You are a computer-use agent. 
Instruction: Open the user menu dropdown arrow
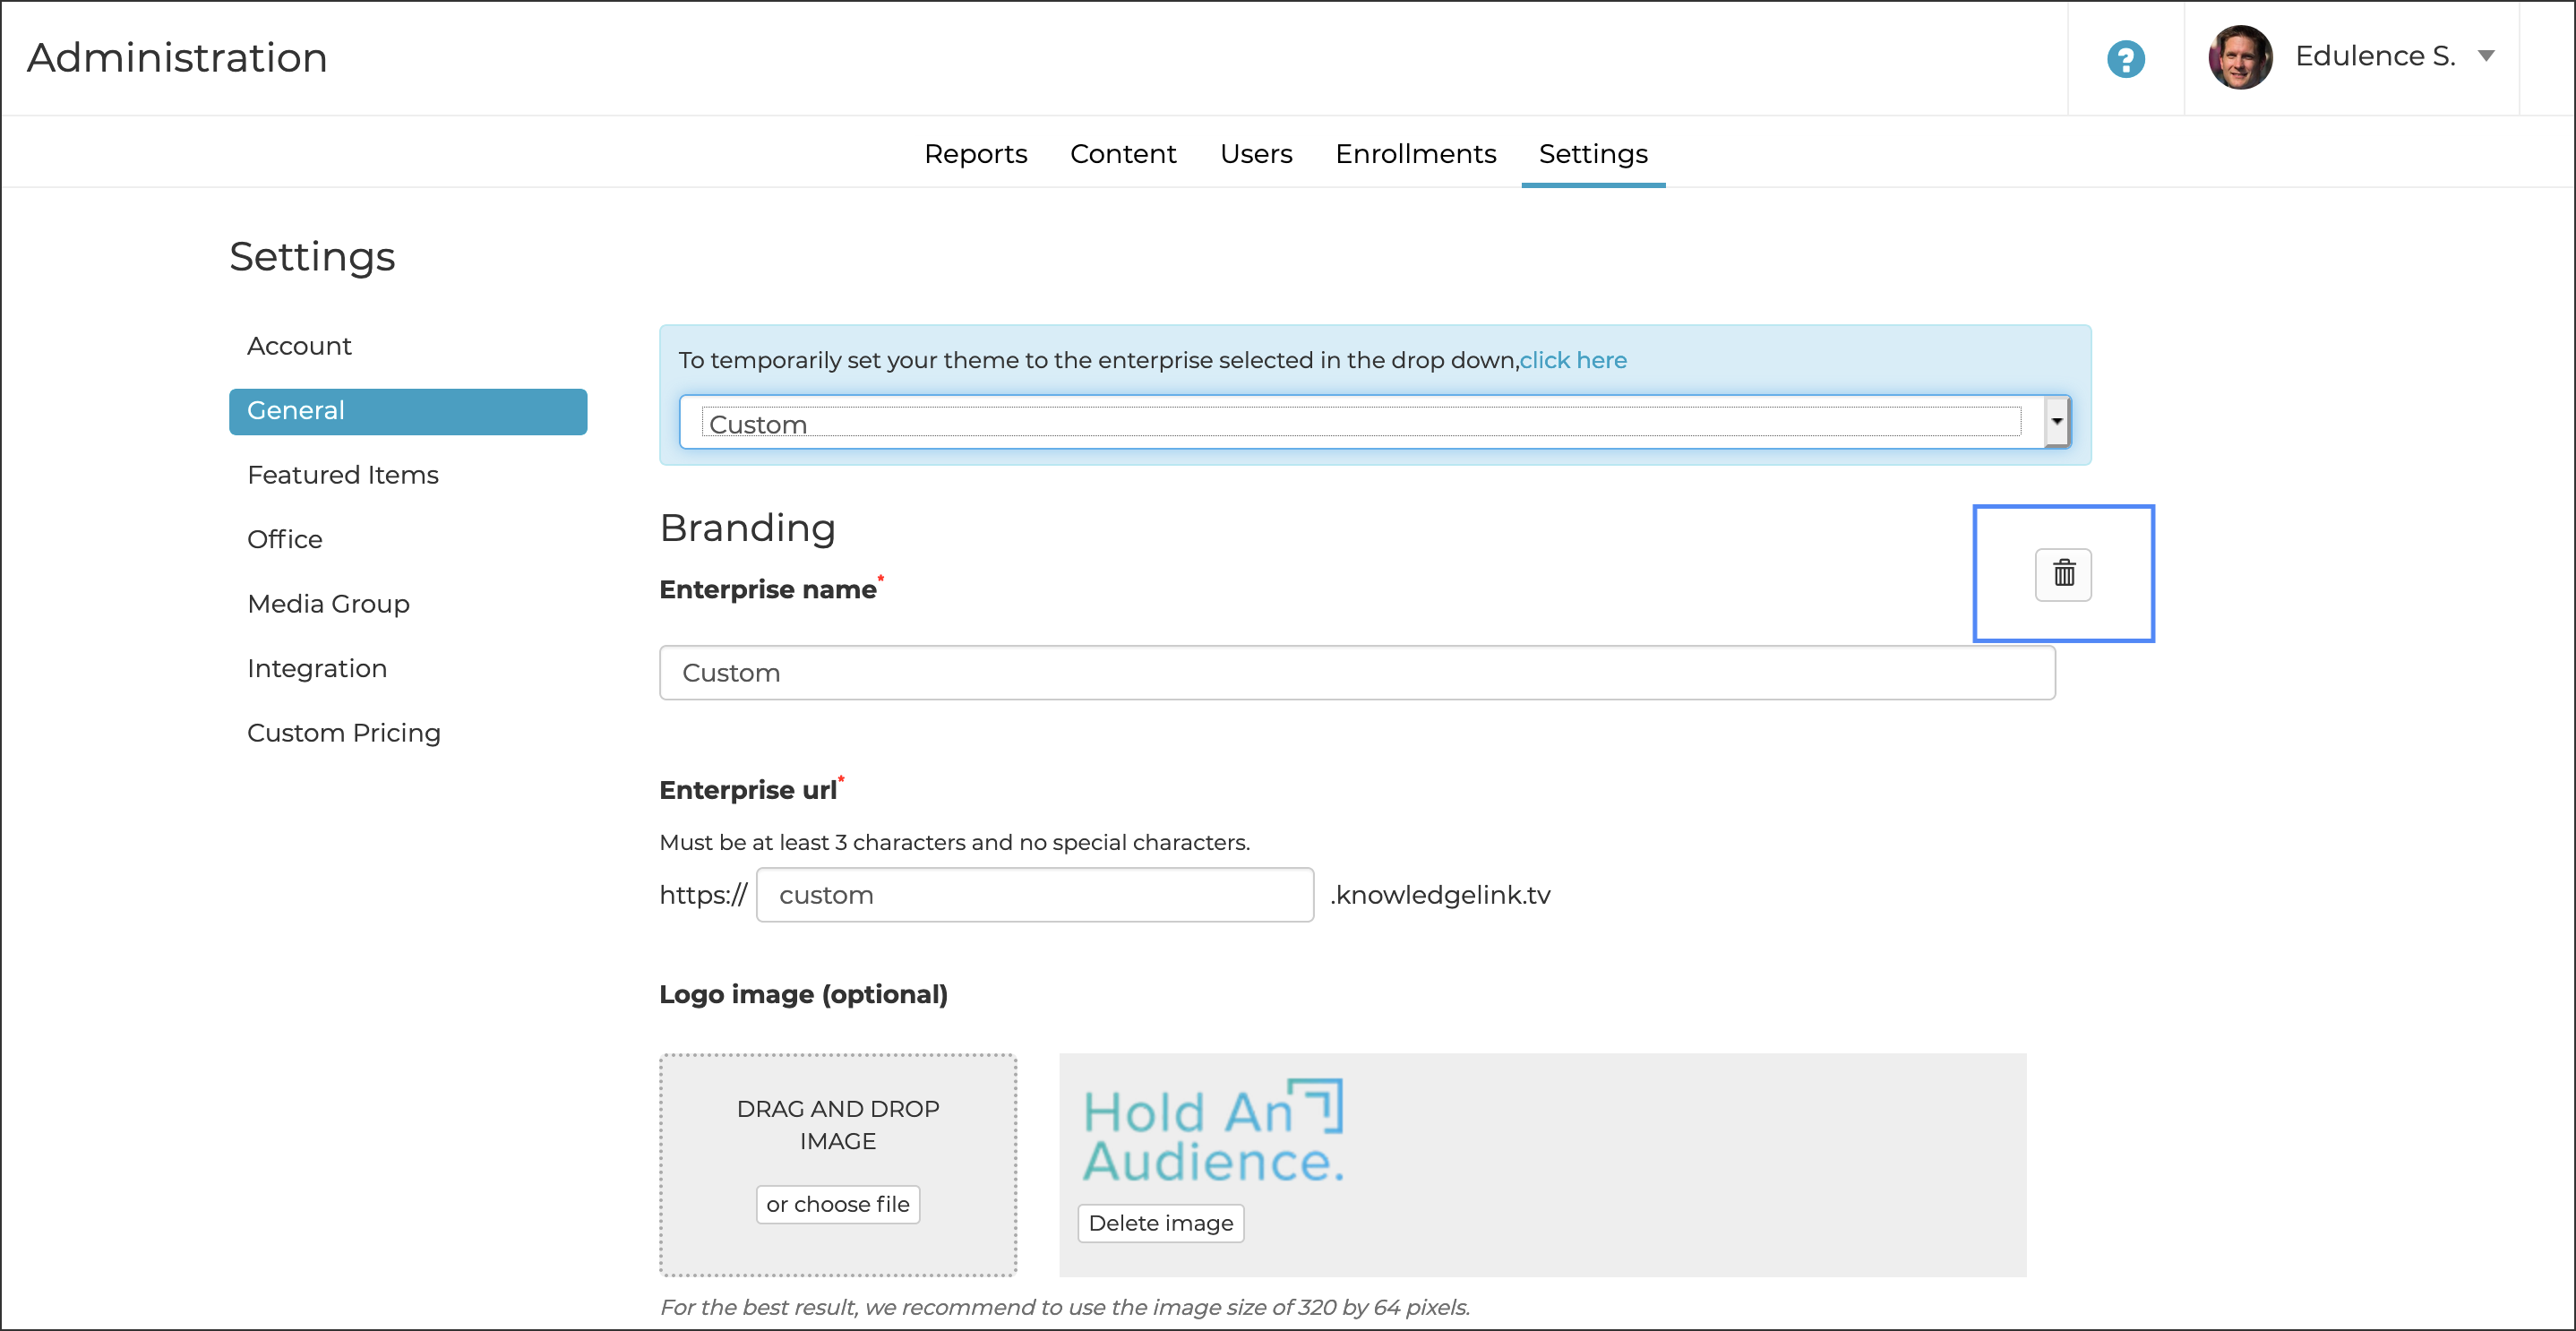pyautogui.click(x=2486, y=56)
